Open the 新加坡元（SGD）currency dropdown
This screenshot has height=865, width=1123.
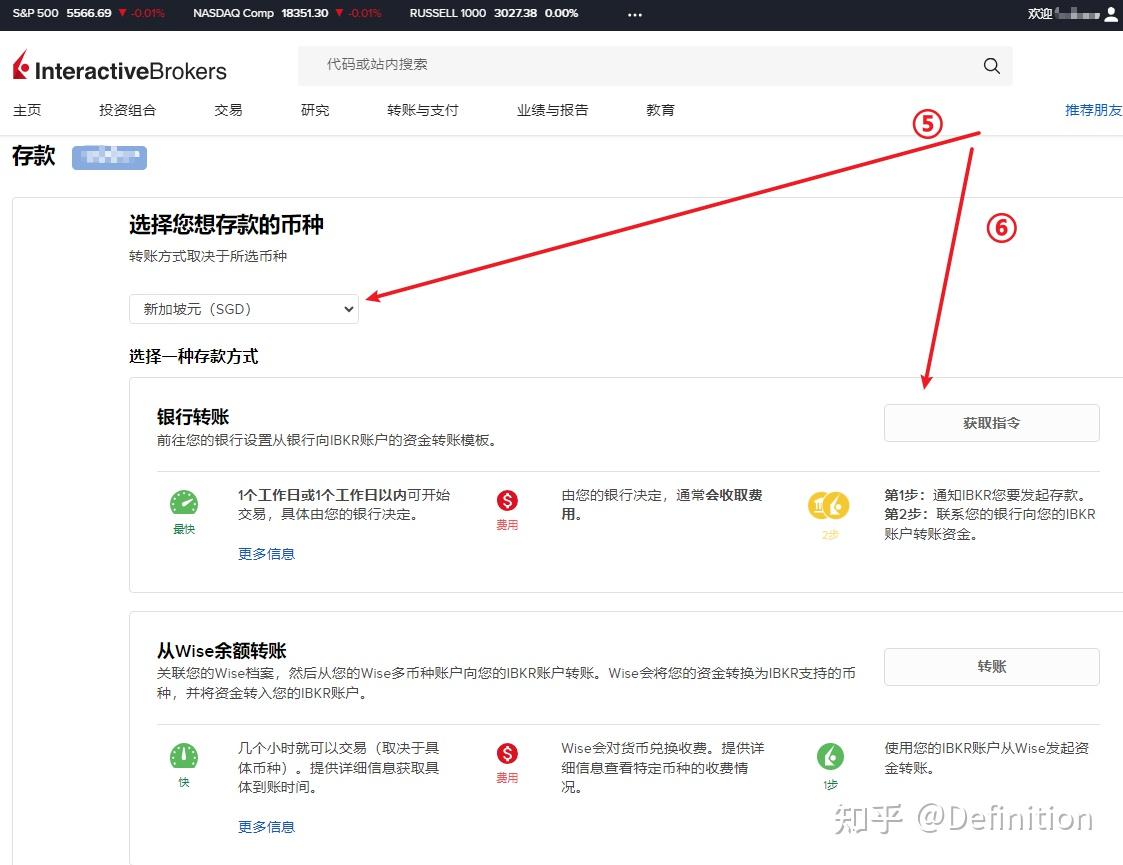click(x=243, y=309)
